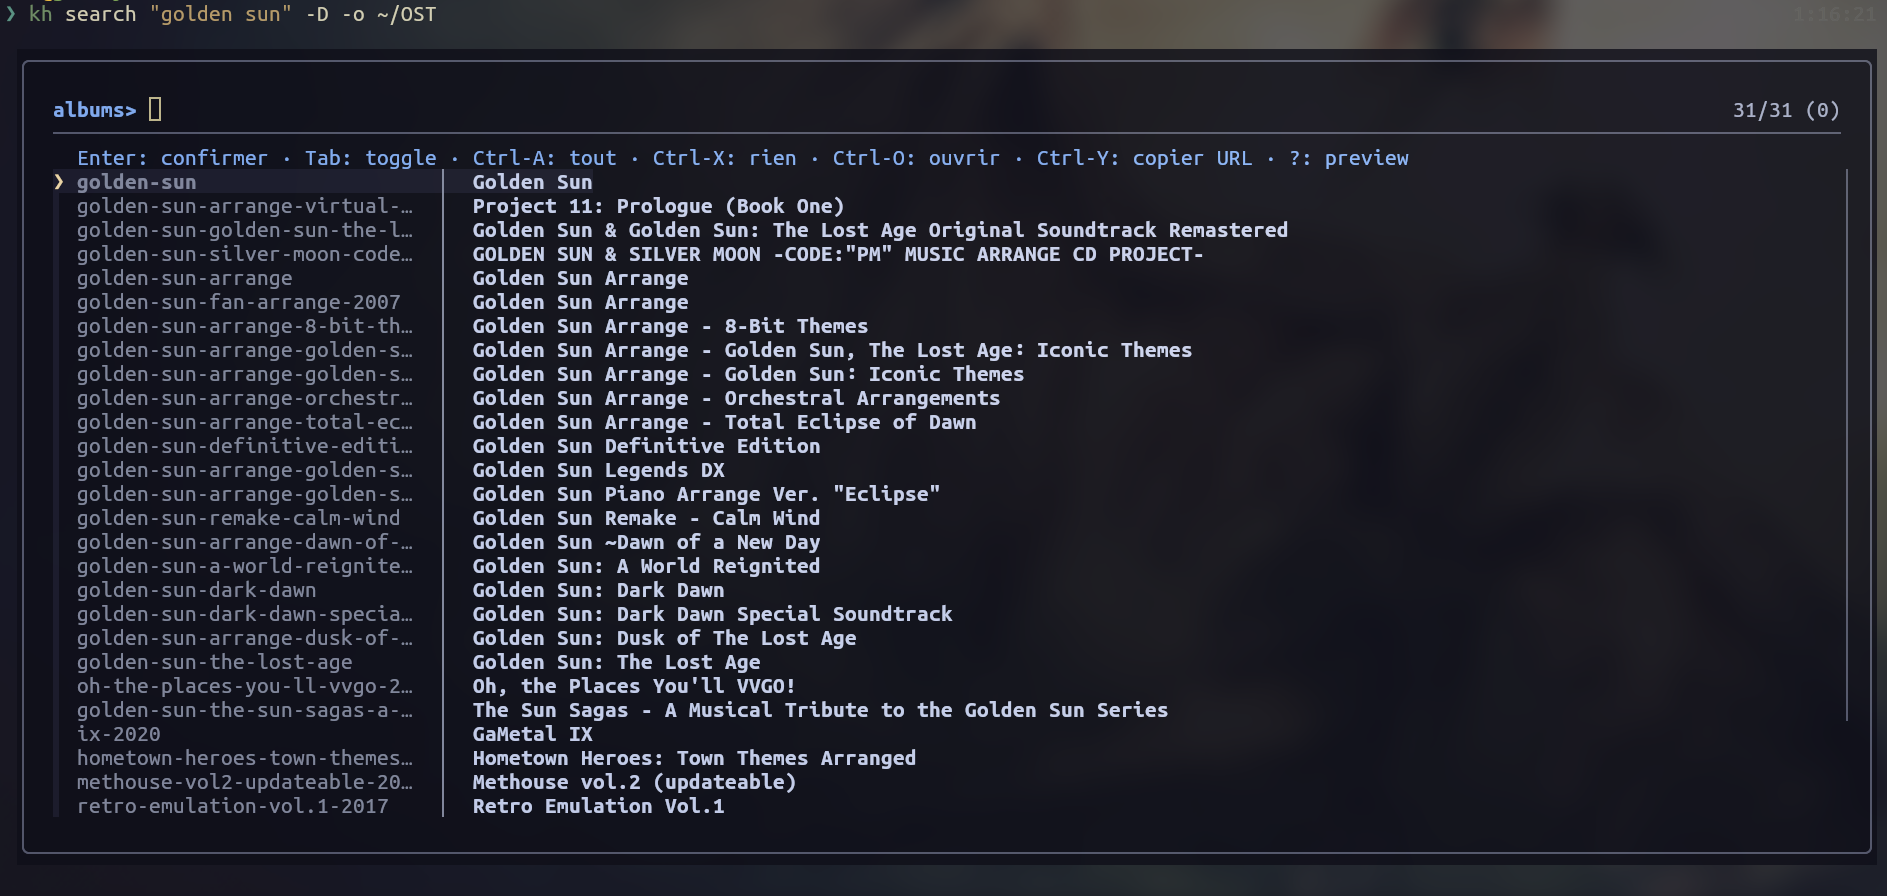Select 'Retro Emulation Vol.1' at the bottom
1887x896 pixels.
pos(598,805)
